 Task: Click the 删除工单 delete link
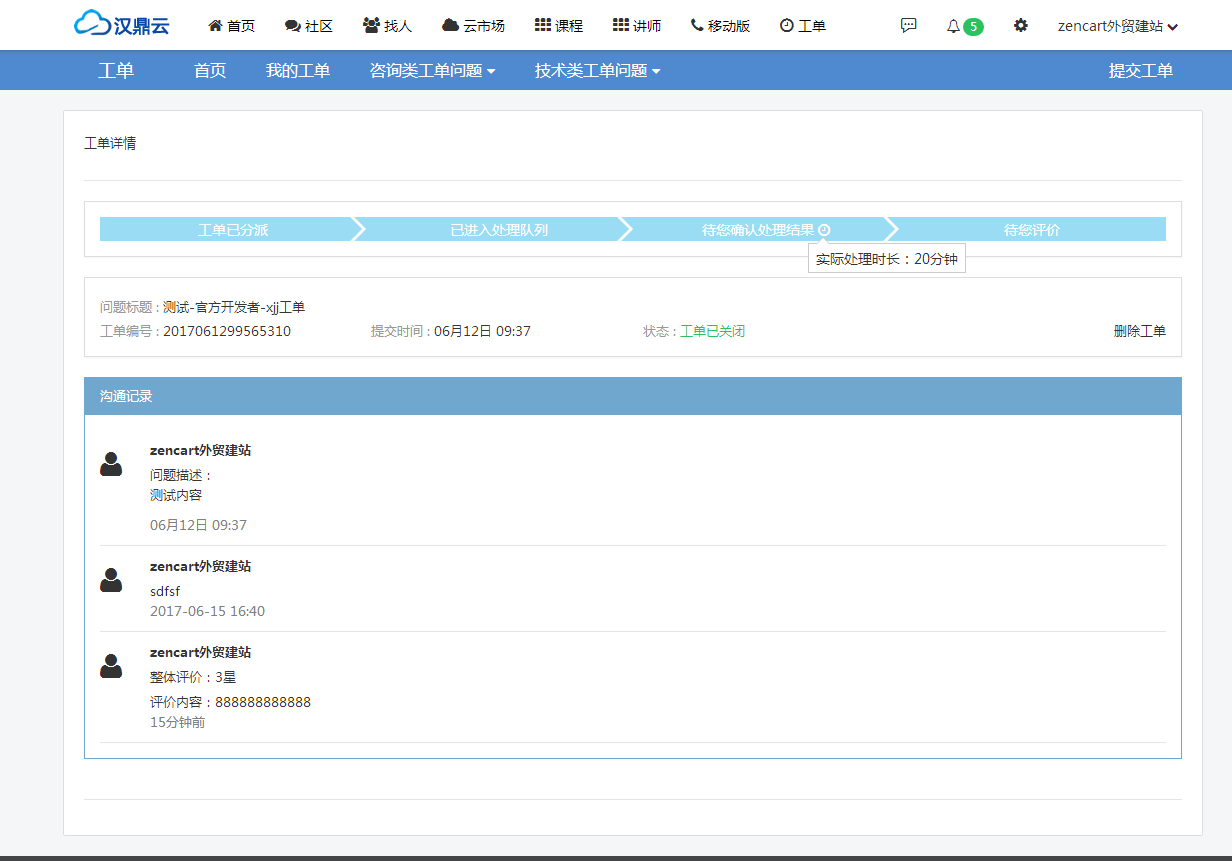1141,330
